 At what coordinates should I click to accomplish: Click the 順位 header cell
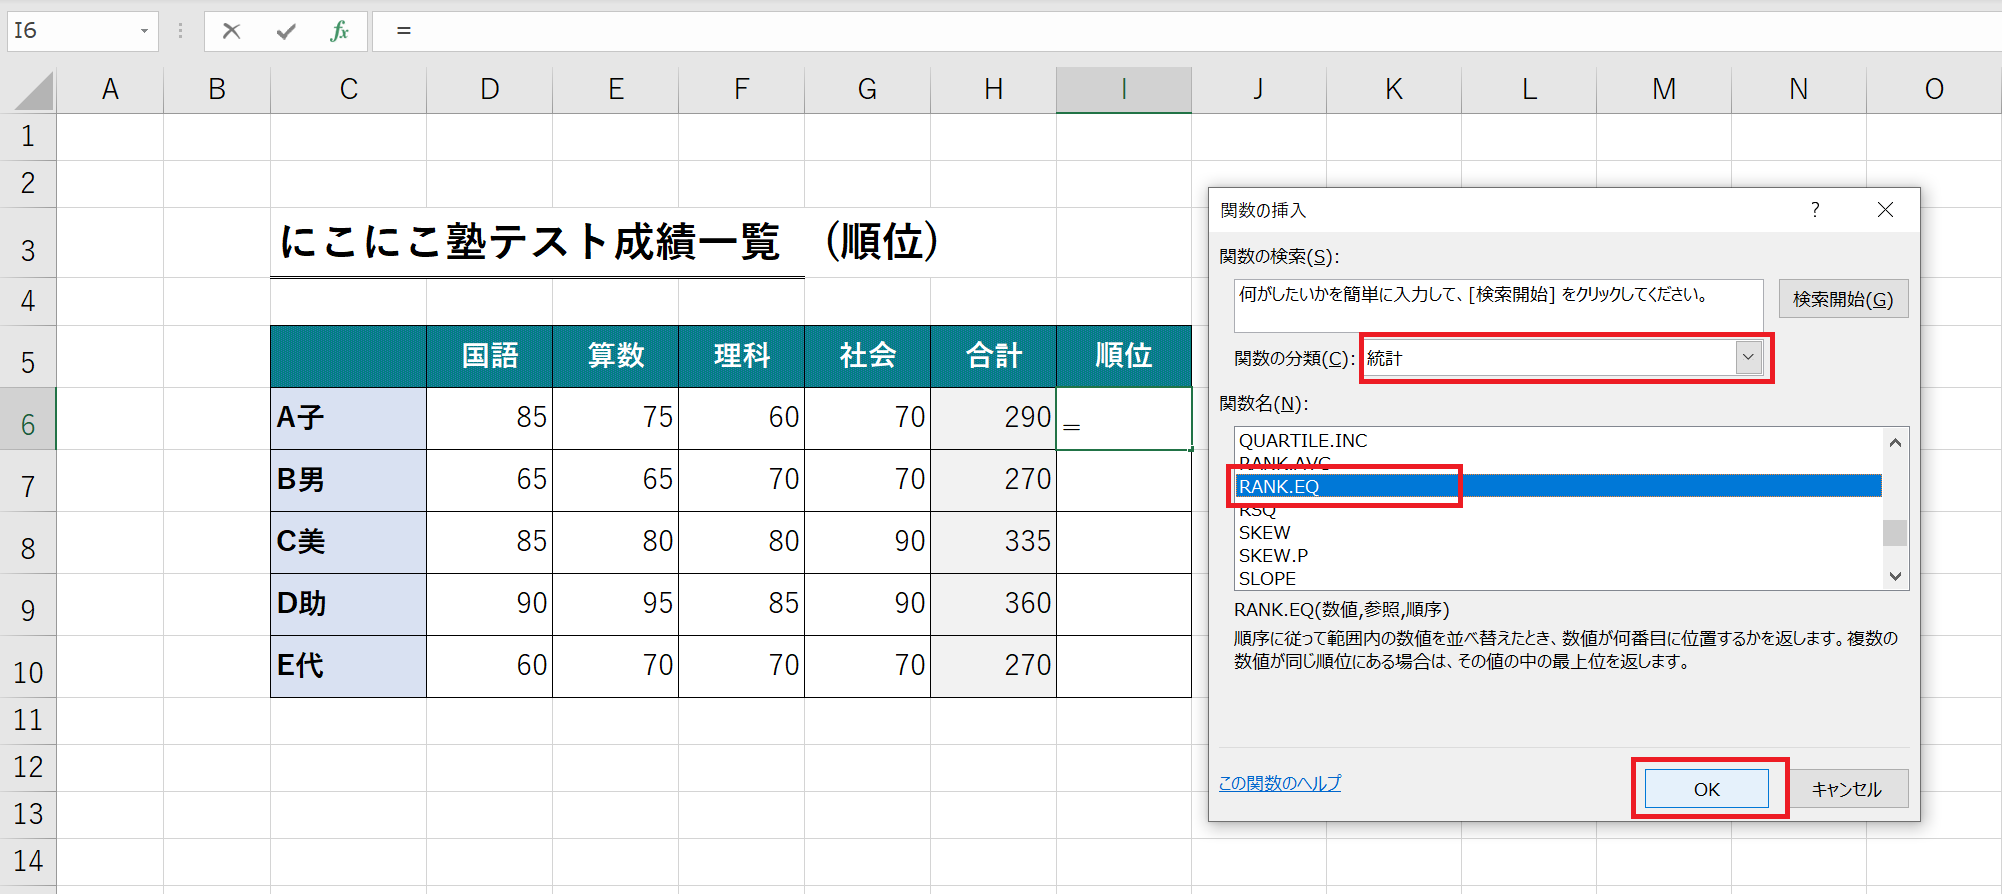point(1124,356)
